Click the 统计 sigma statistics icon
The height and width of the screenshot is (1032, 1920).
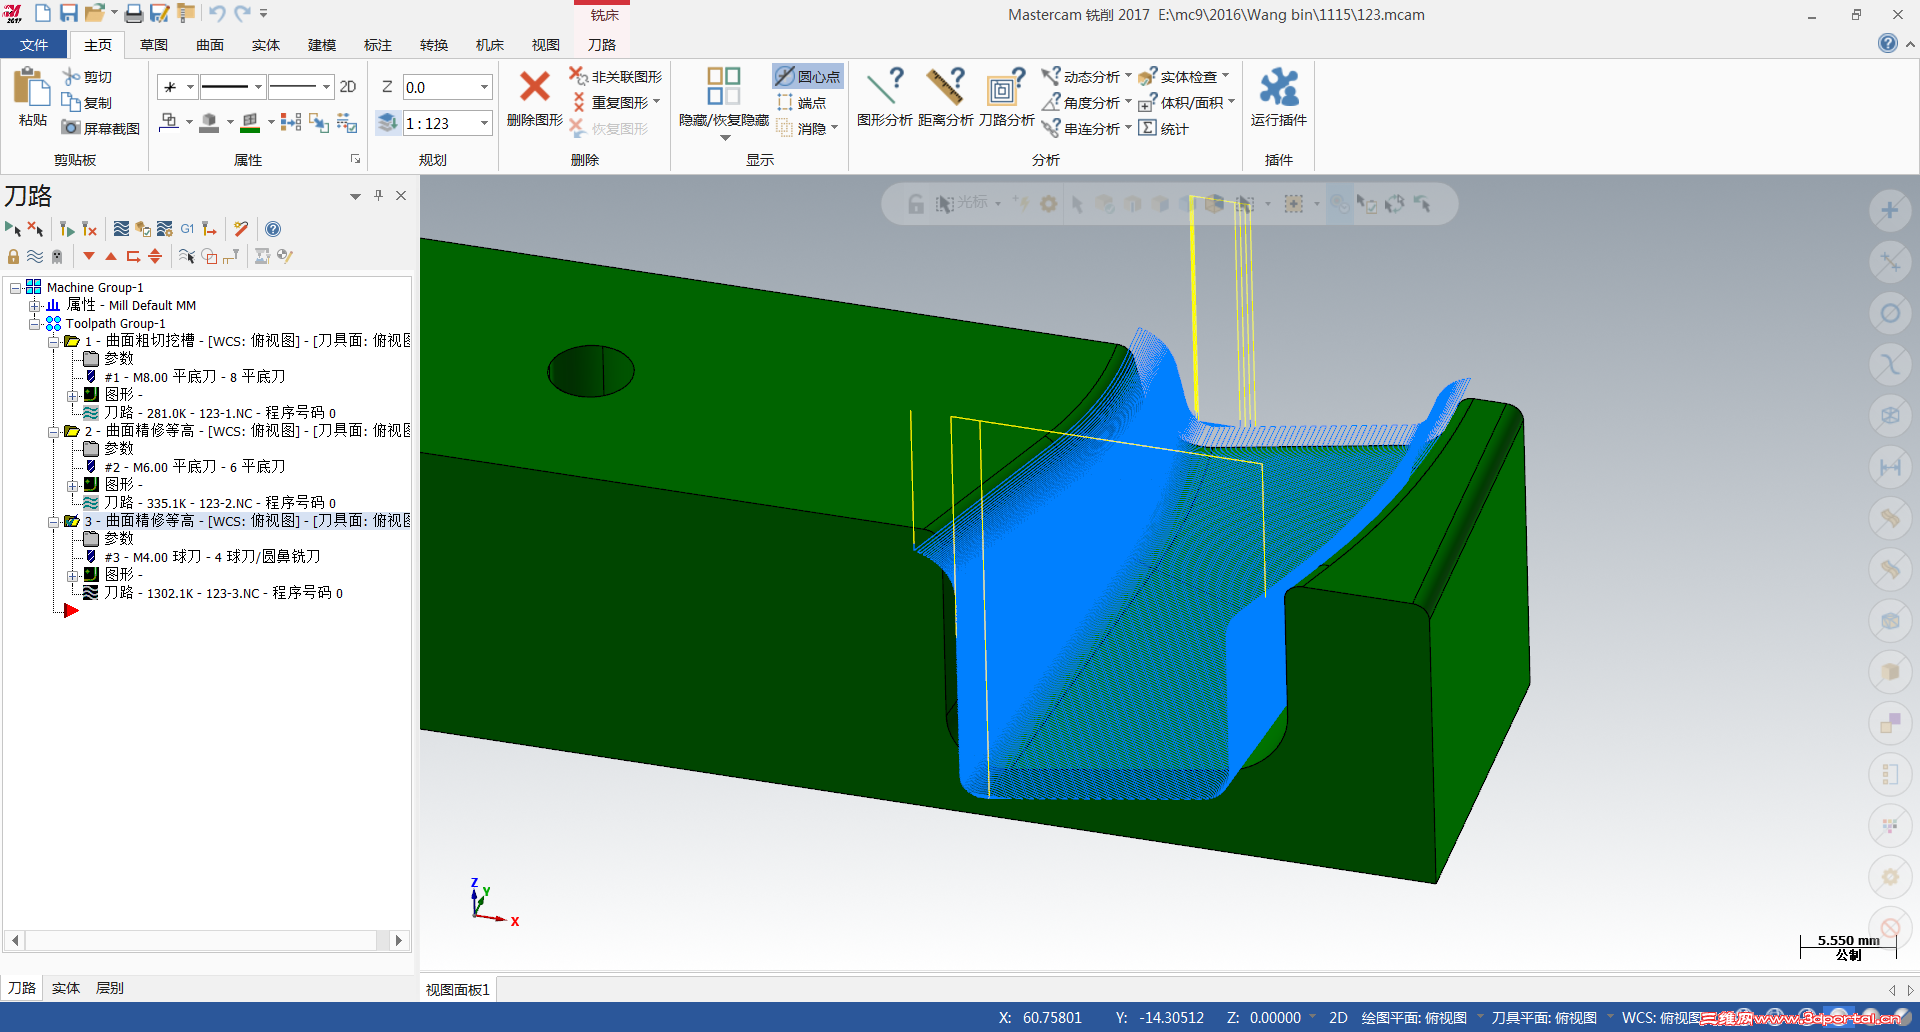[1163, 128]
